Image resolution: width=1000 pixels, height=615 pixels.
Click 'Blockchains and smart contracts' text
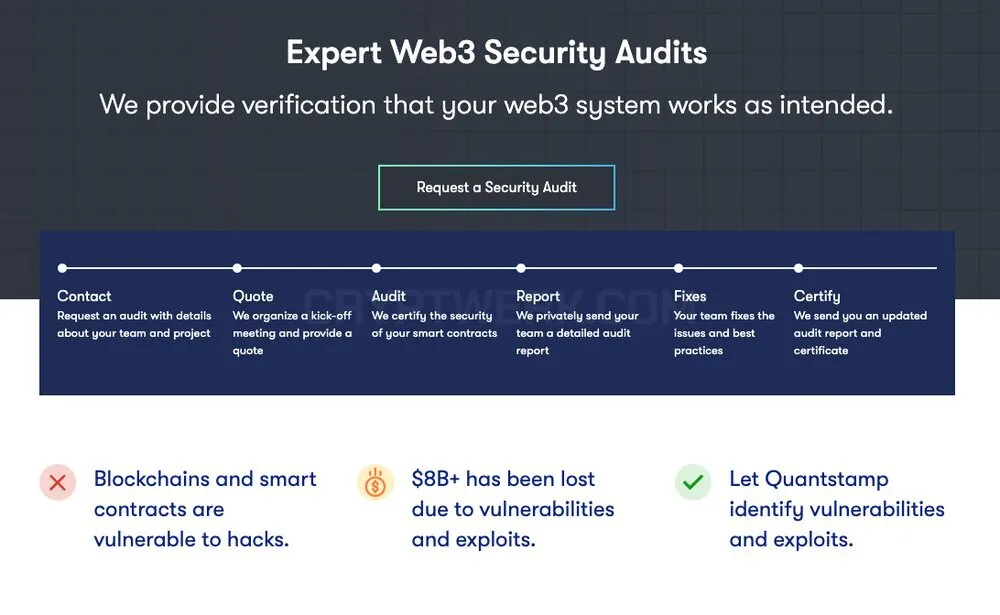[x=205, y=494]
